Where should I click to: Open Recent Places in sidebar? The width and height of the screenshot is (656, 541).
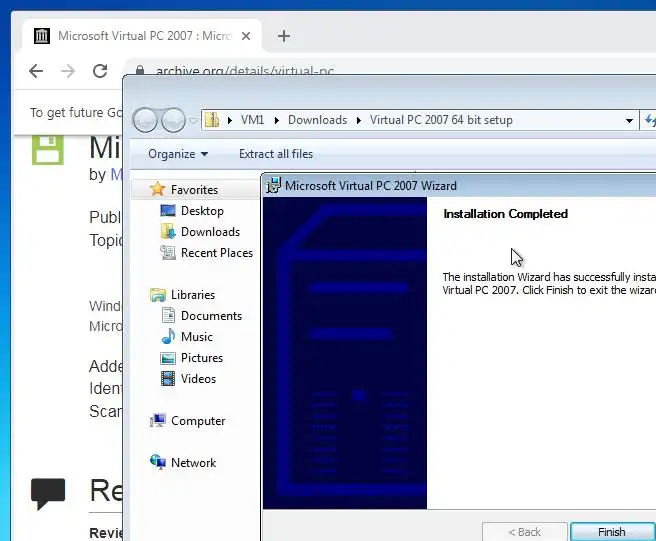click(x=217, y=253)
